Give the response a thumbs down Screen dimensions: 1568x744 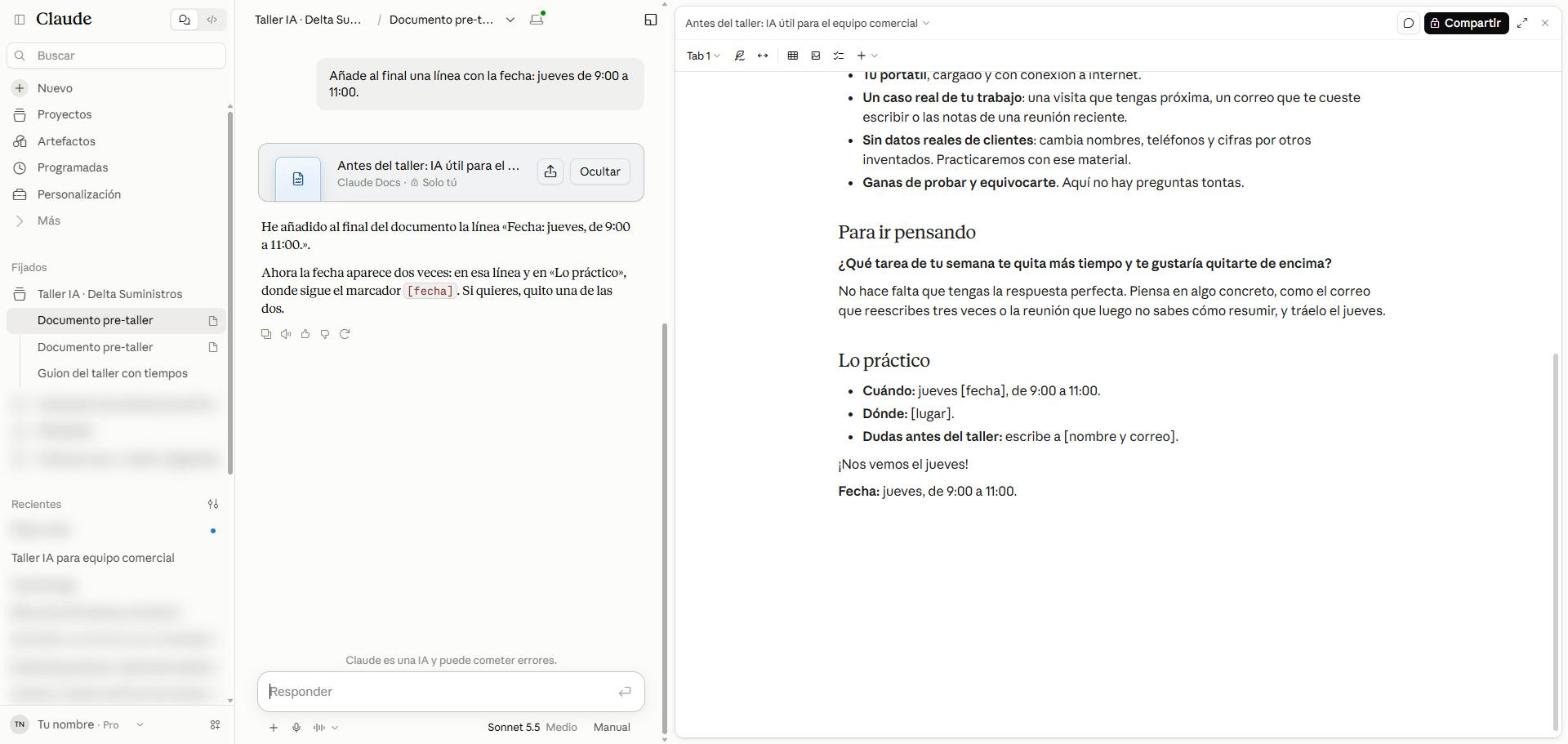[325, 334]
